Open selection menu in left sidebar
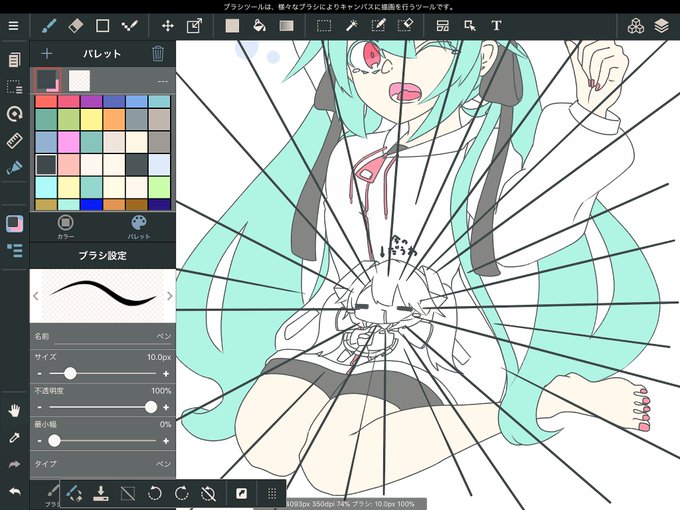Viewport: 680px width, 510px height. (14, 87)
